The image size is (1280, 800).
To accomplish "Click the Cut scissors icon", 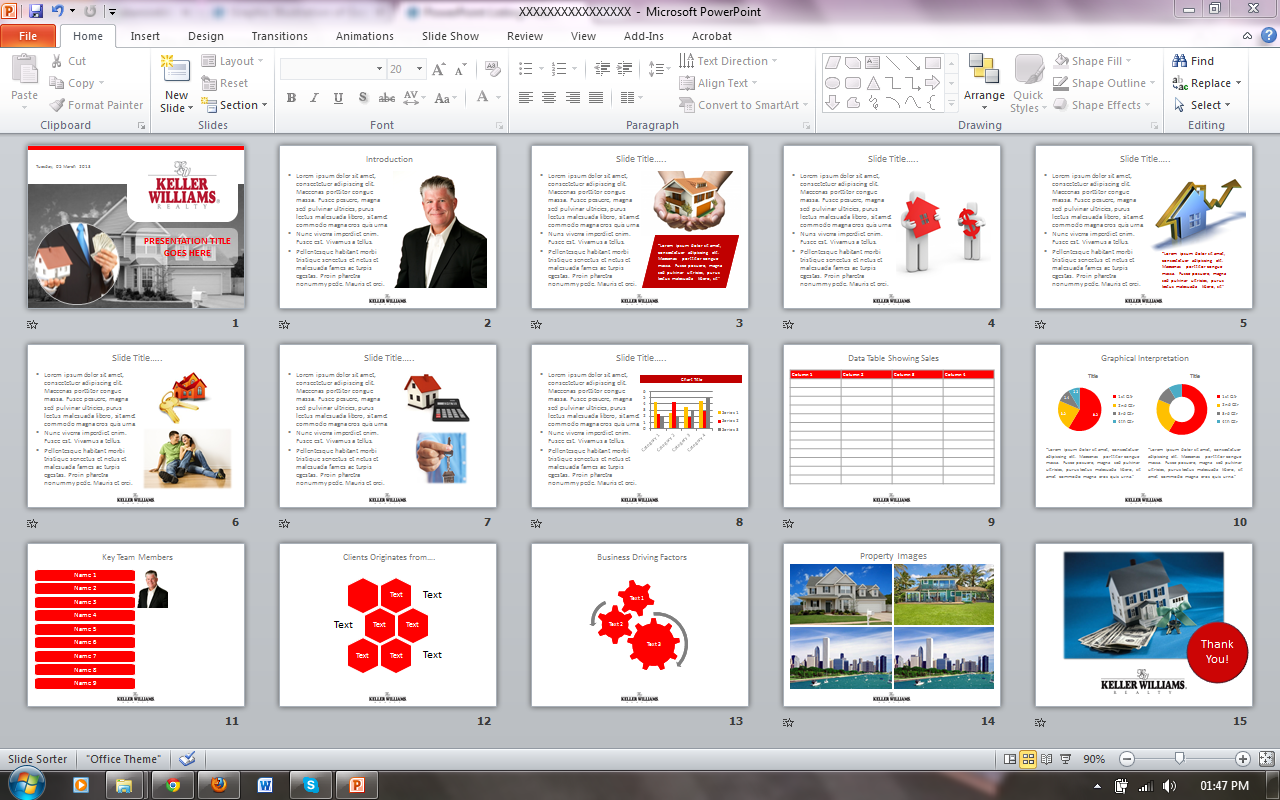I will (x=58, y=61).
